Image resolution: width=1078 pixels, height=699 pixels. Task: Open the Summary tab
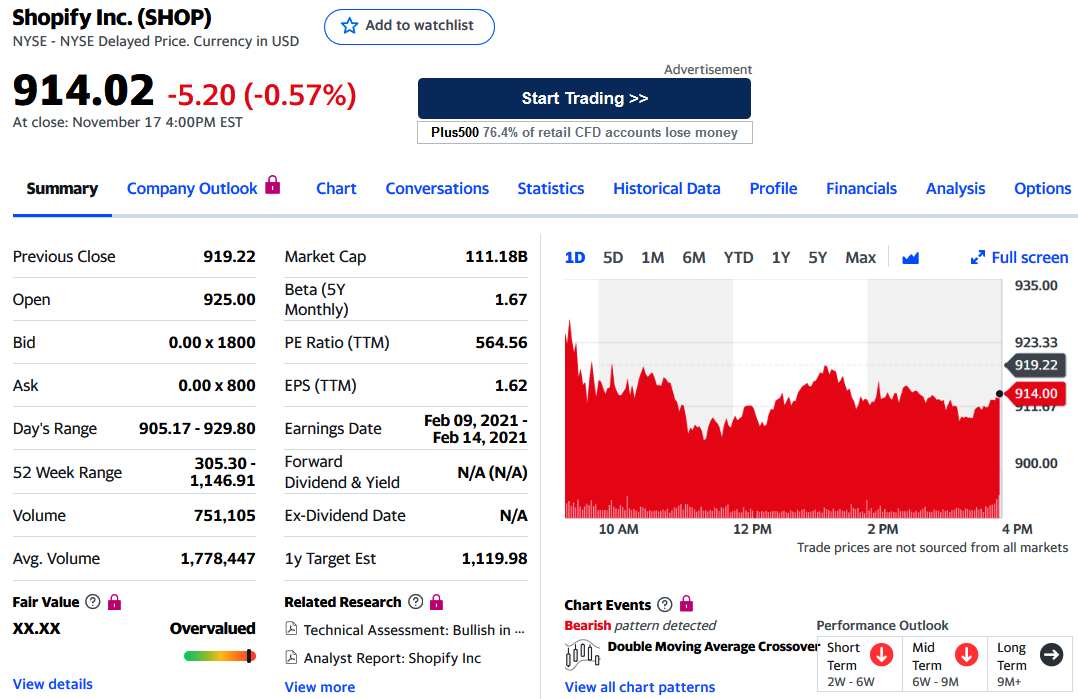click(x=62, y=188)
